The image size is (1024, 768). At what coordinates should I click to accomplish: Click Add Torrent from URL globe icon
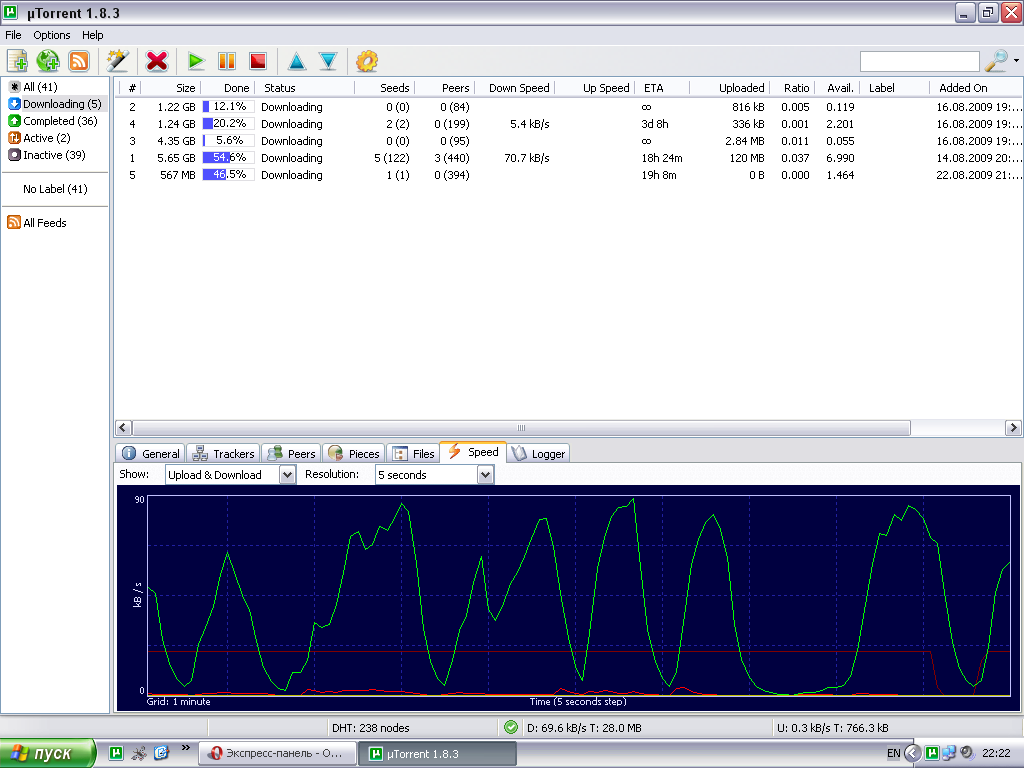click(48, 61)
